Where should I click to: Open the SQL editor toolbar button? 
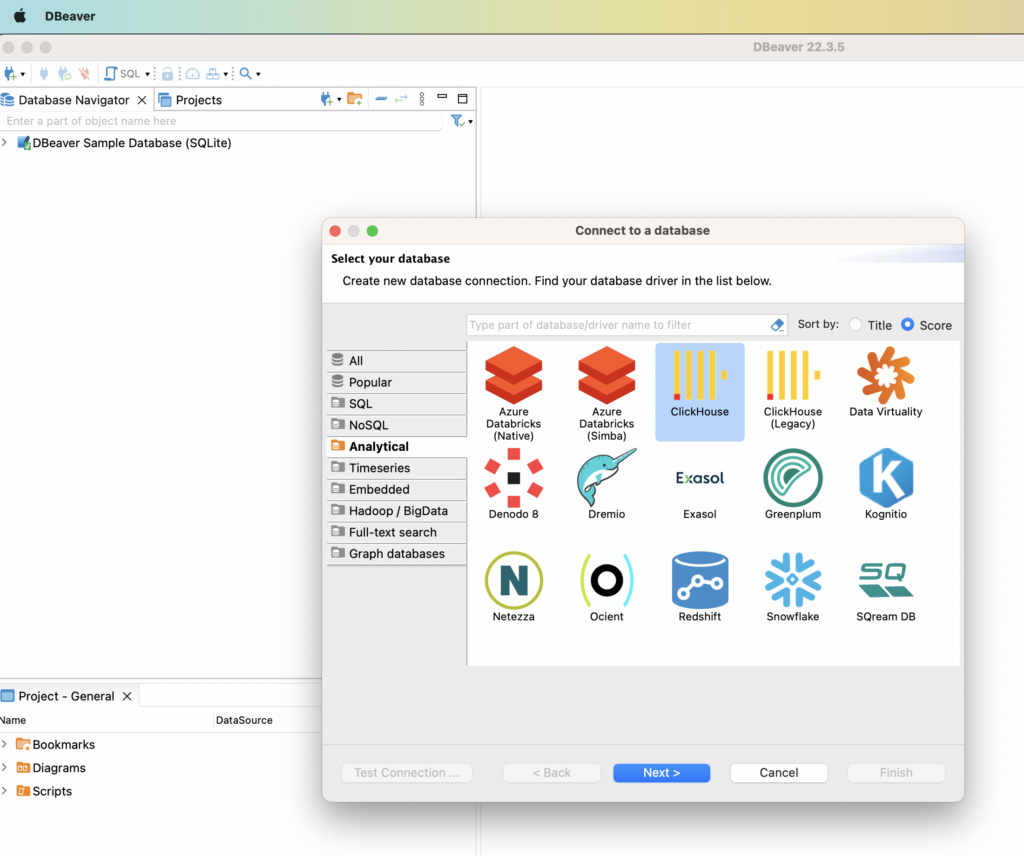coord(122,74)
